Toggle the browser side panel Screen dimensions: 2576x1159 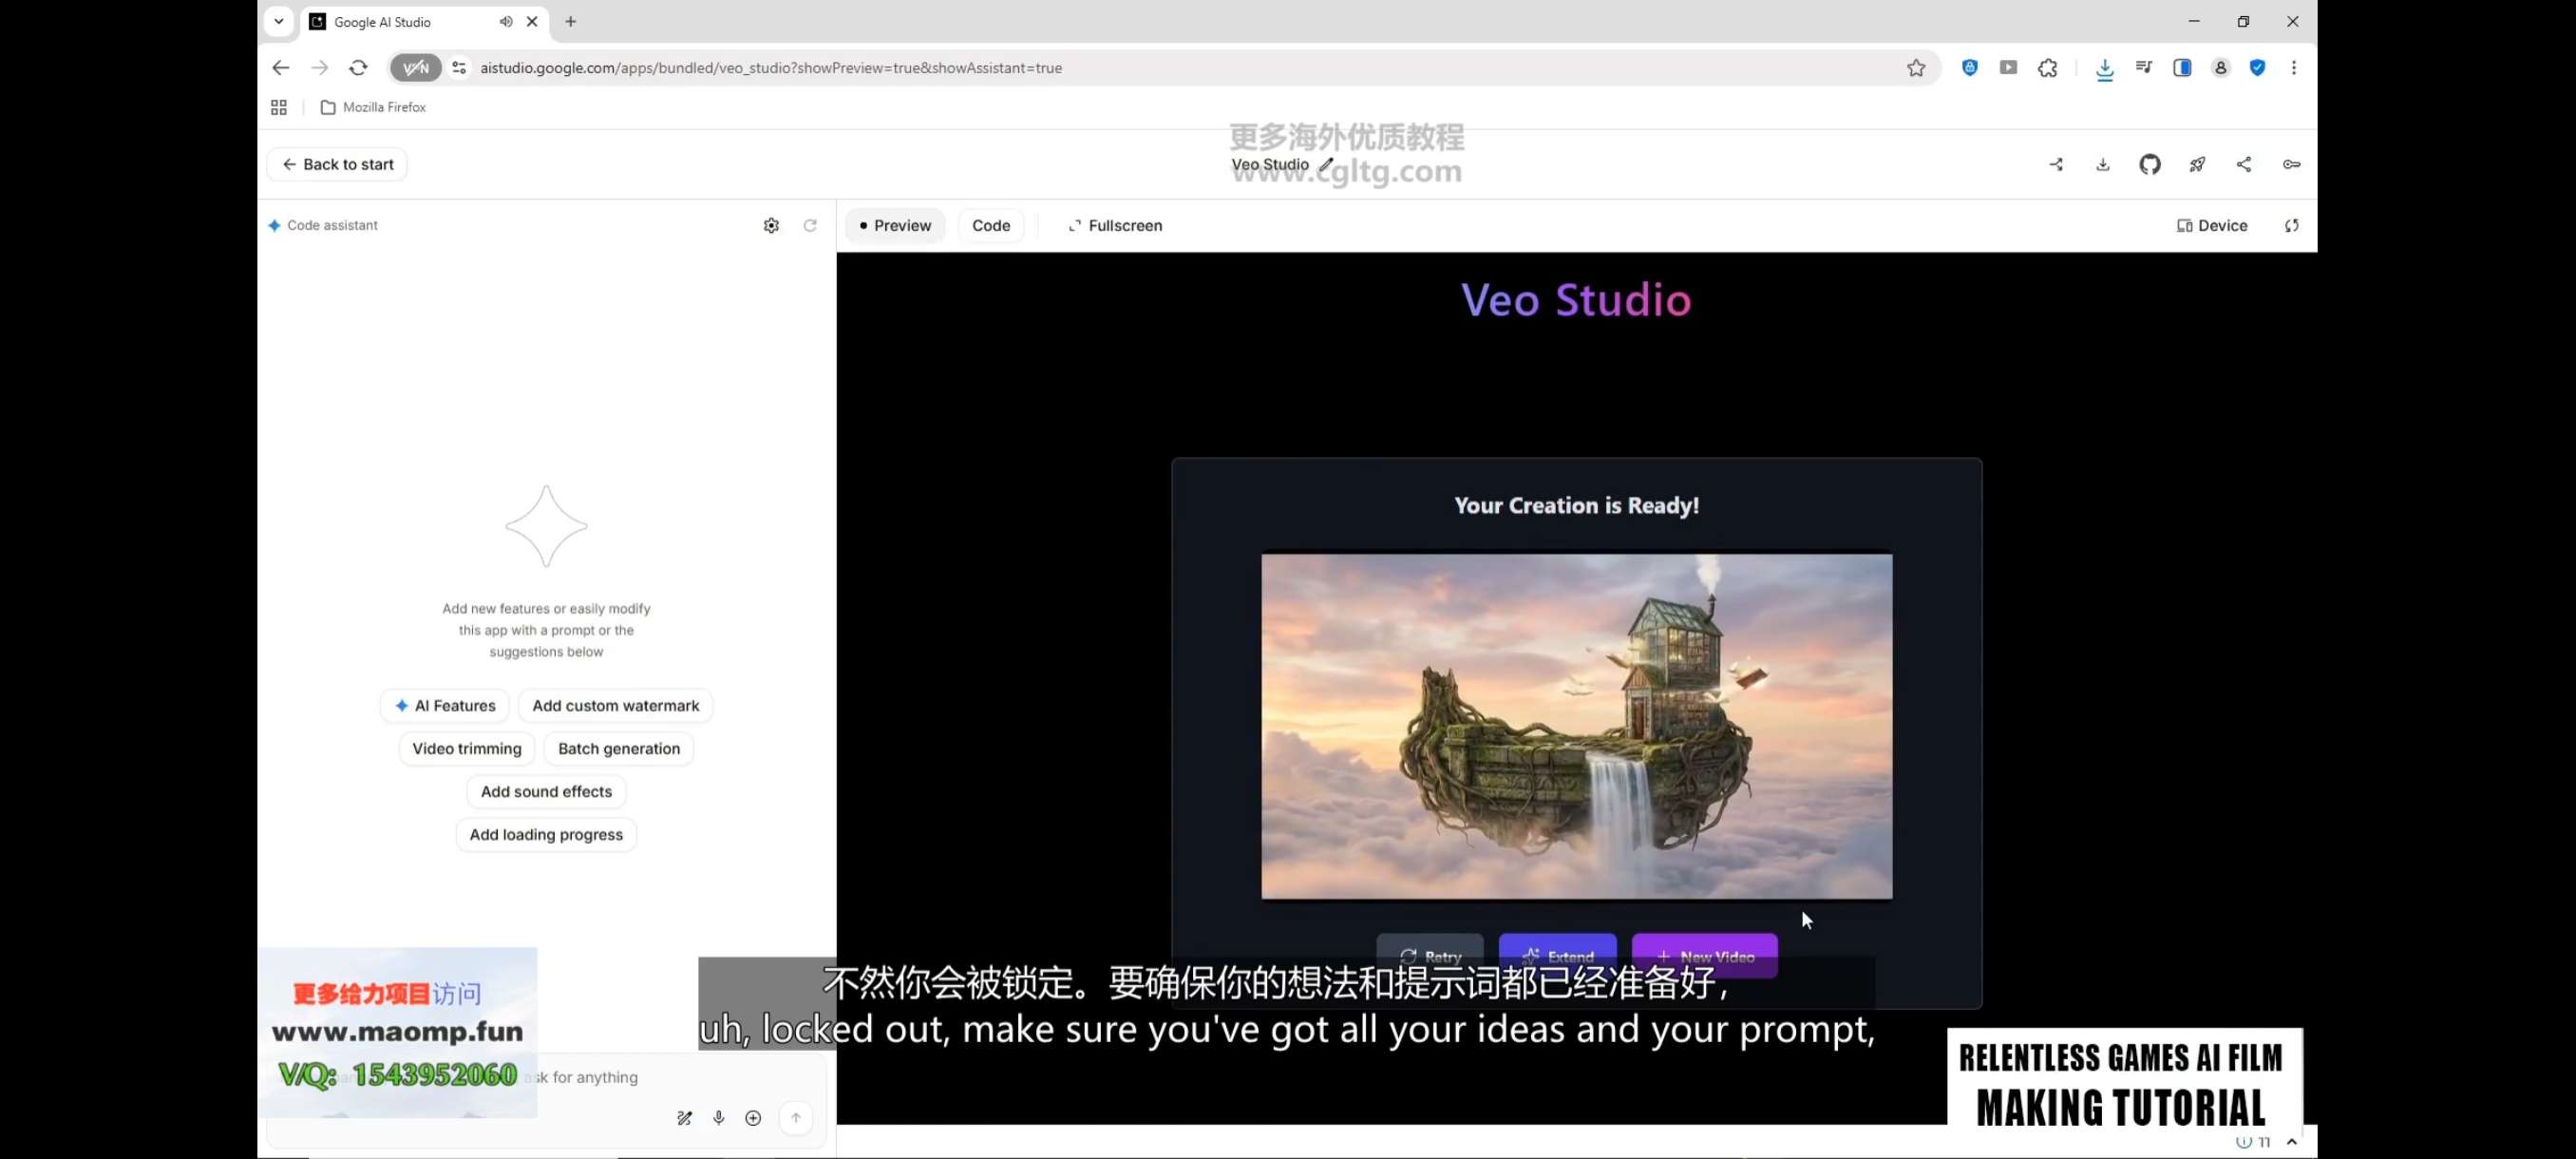2182,68
